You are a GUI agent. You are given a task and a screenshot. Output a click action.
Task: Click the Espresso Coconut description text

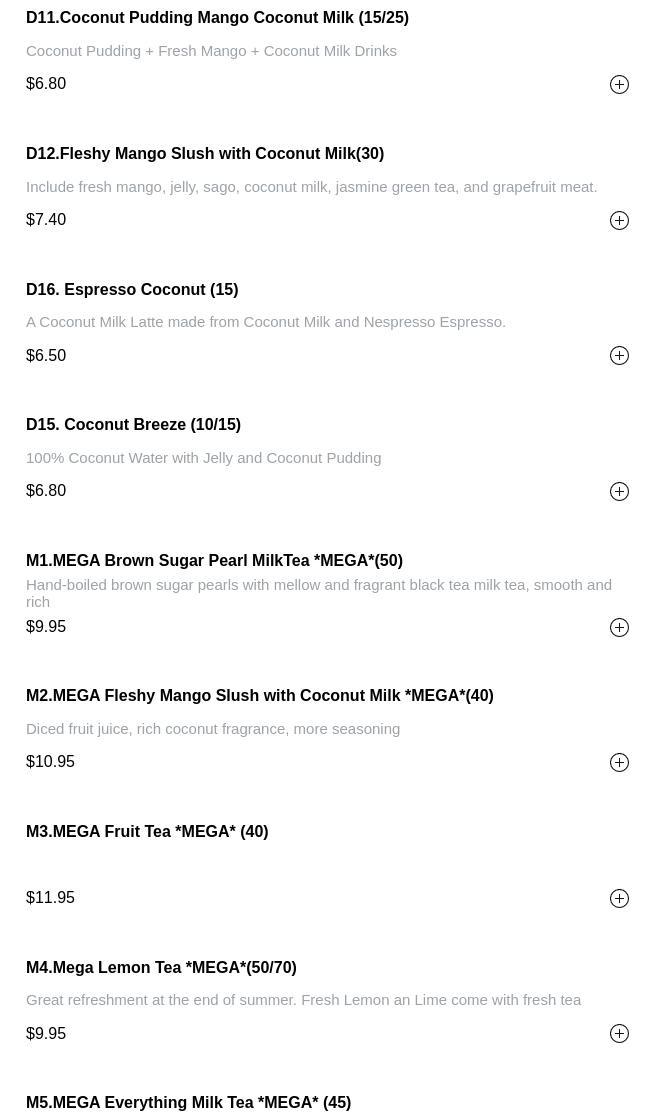pos(266,322)
